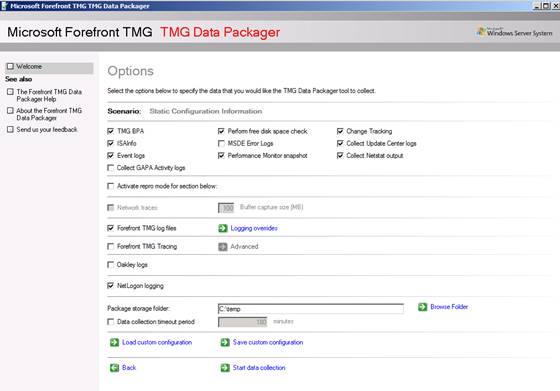Maximize the TMG Data Packager window

(546, 6)
